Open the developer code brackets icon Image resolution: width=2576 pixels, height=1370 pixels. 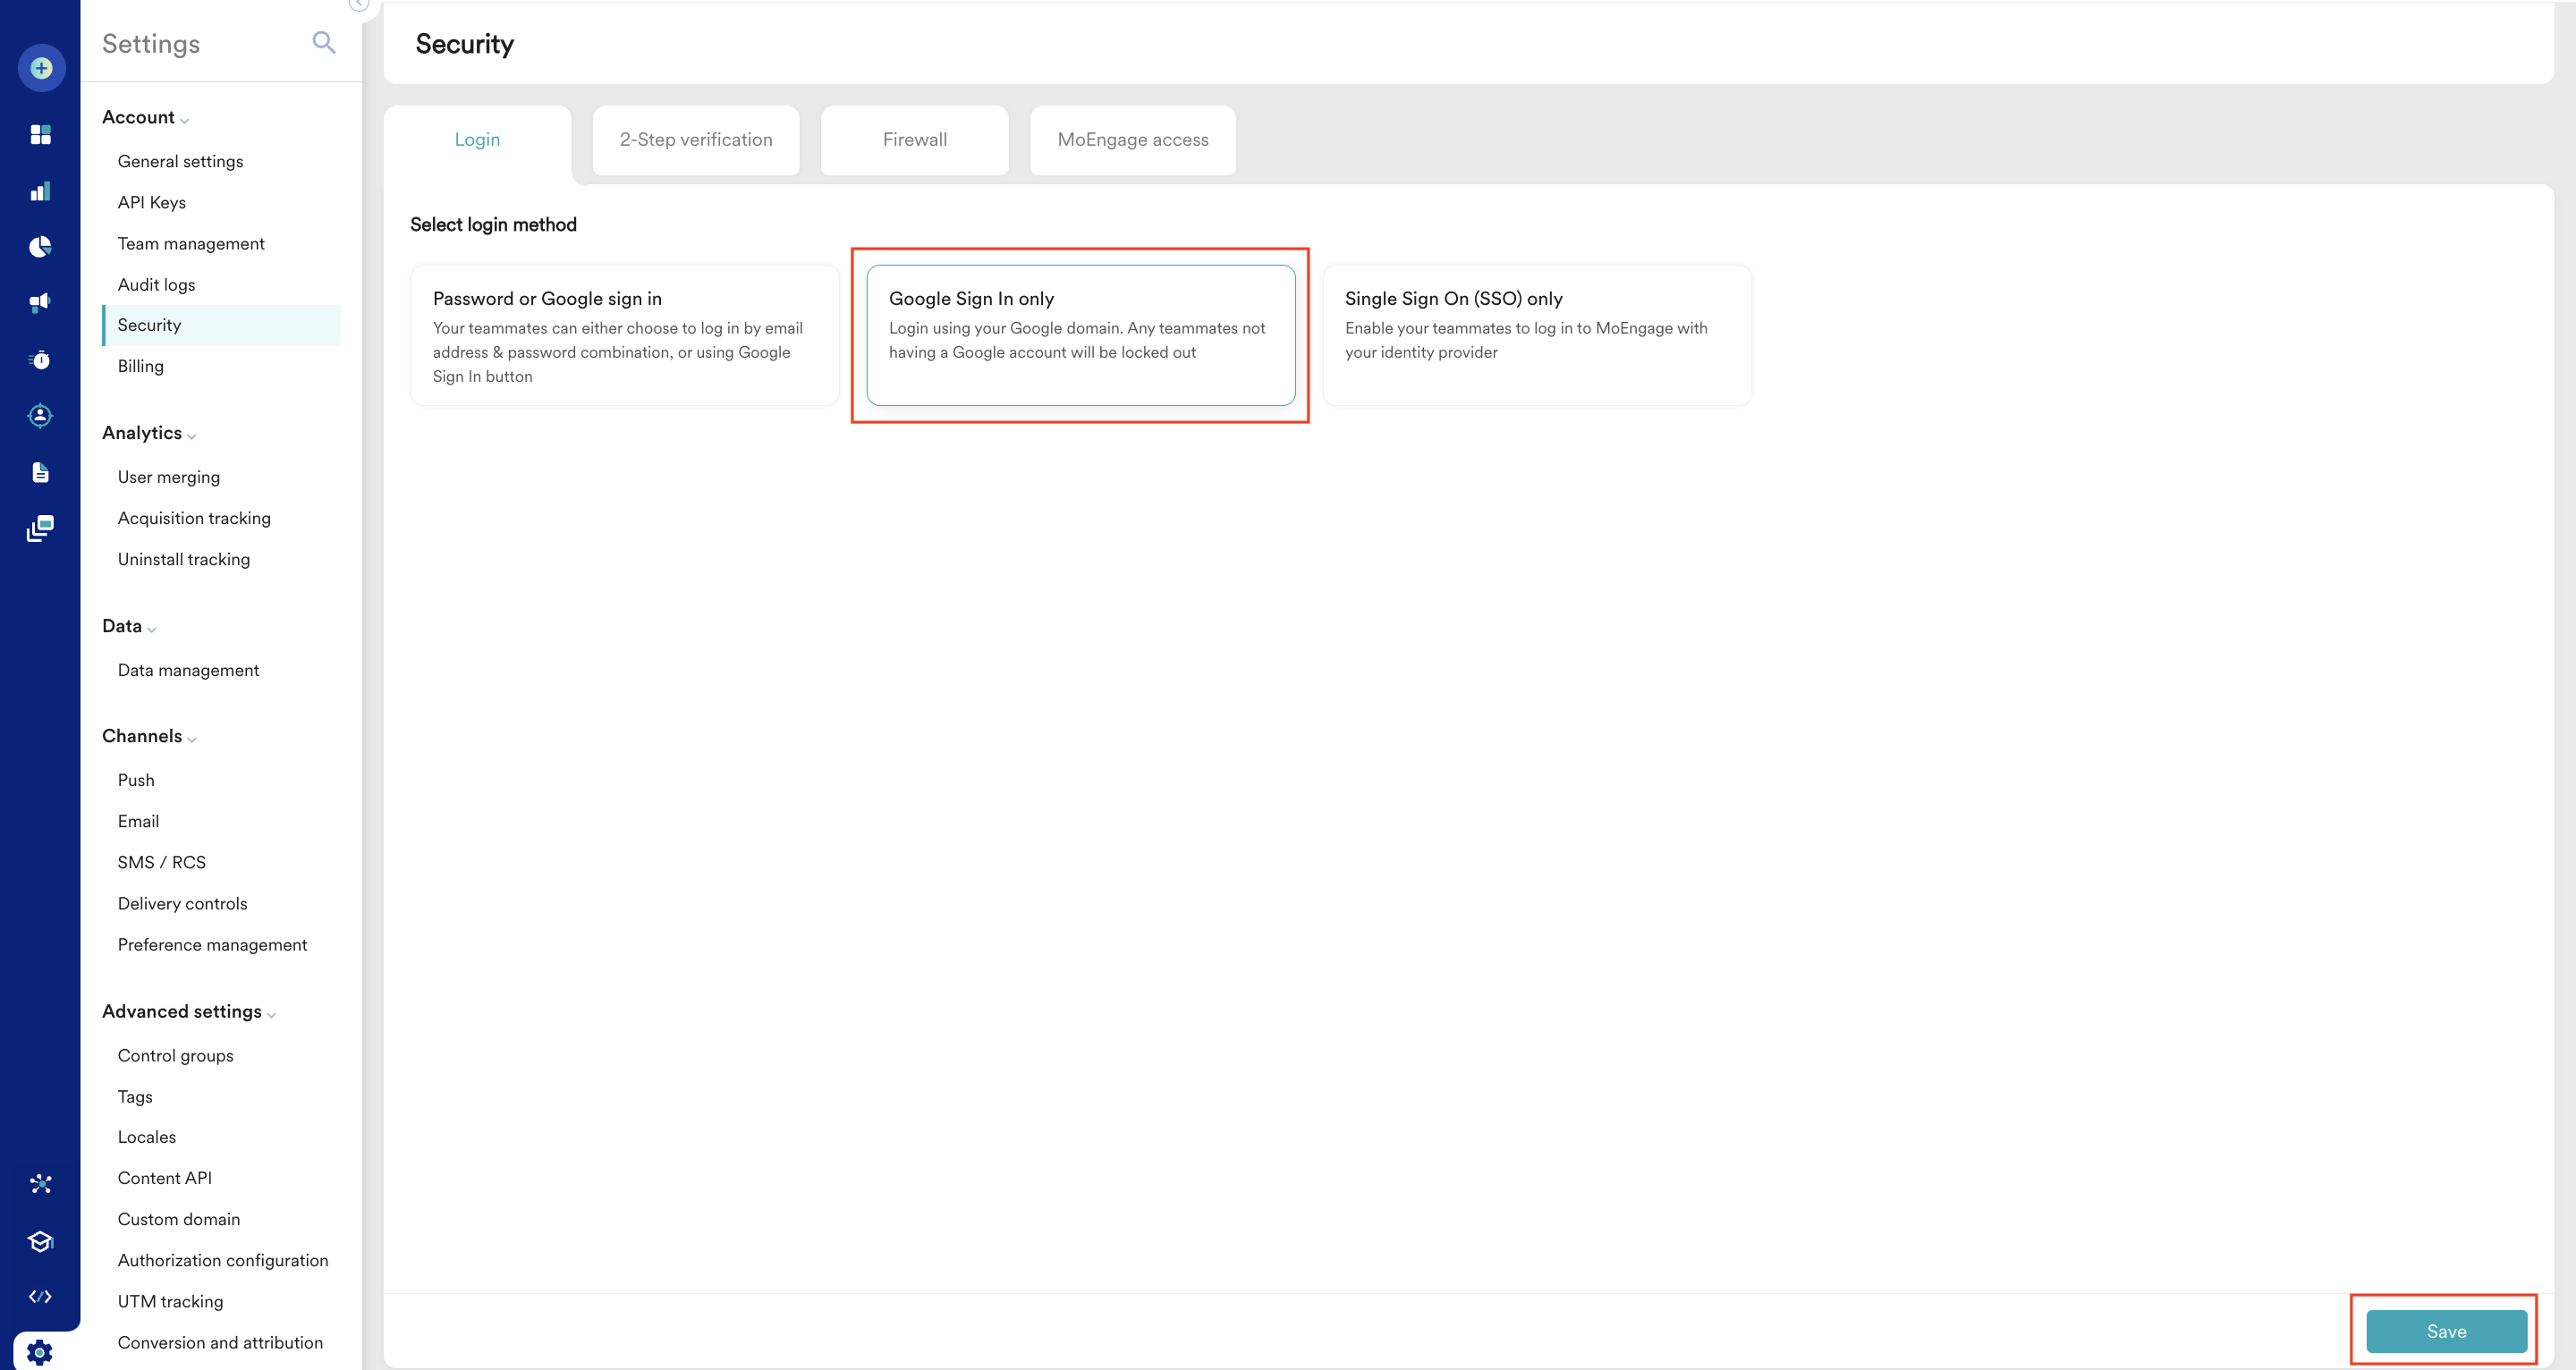pos(40,1297)
